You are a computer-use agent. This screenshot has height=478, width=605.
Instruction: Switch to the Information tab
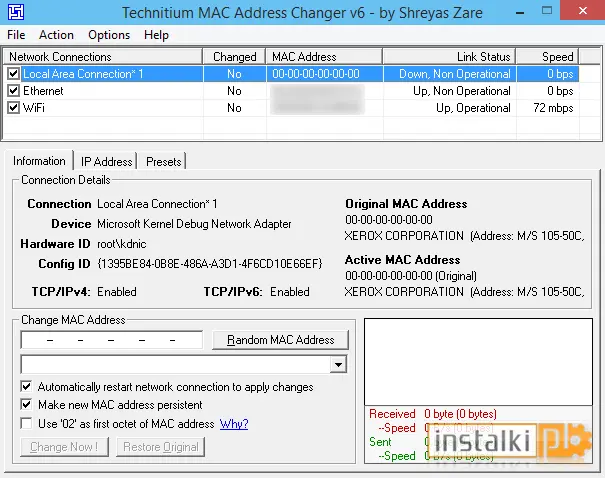pos(39,160)
